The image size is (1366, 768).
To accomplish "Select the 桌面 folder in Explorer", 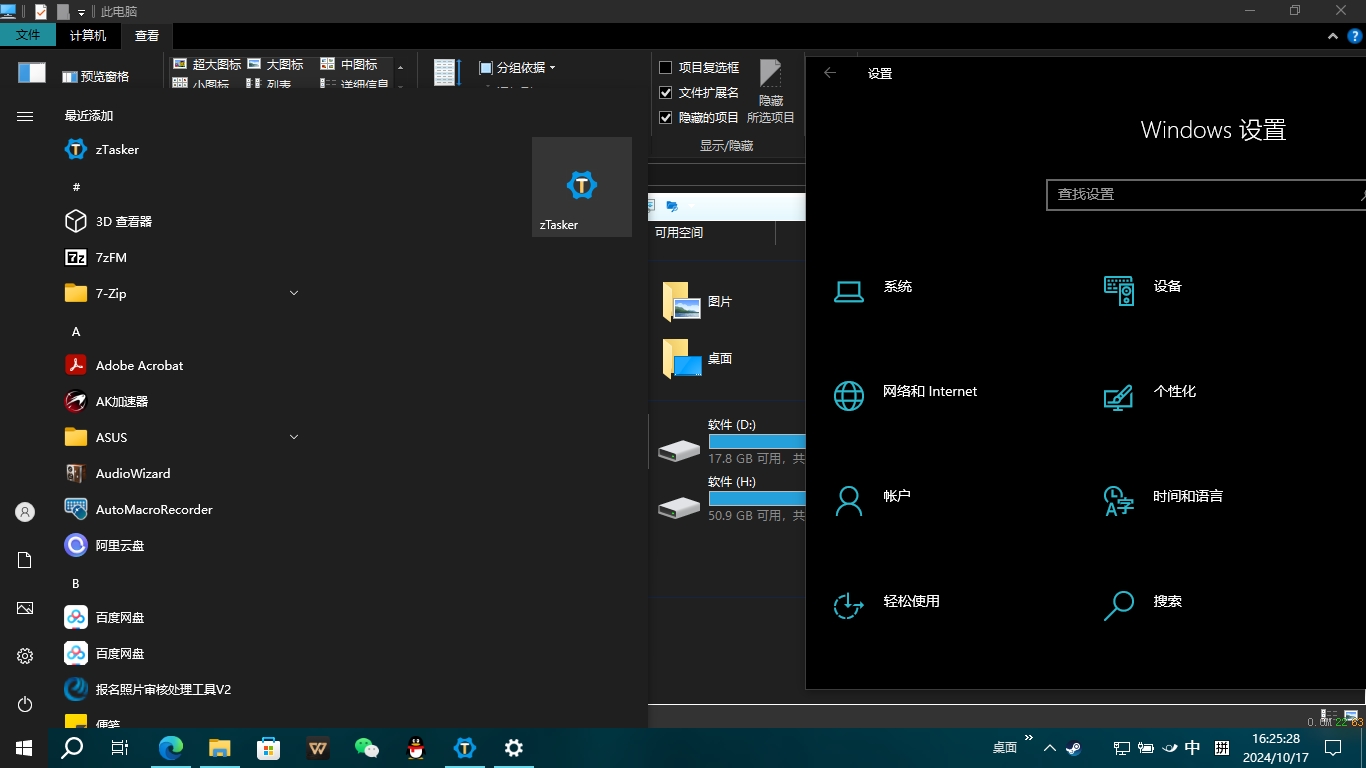I will tap(698, 358).
